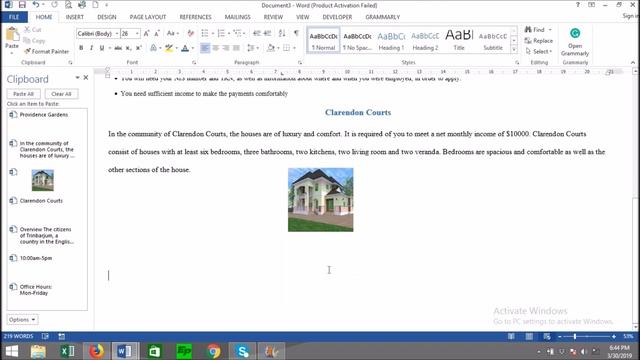Click the Shading paint bucket icon
Viewport: 640px width, 360px height.
click(270, 48)
